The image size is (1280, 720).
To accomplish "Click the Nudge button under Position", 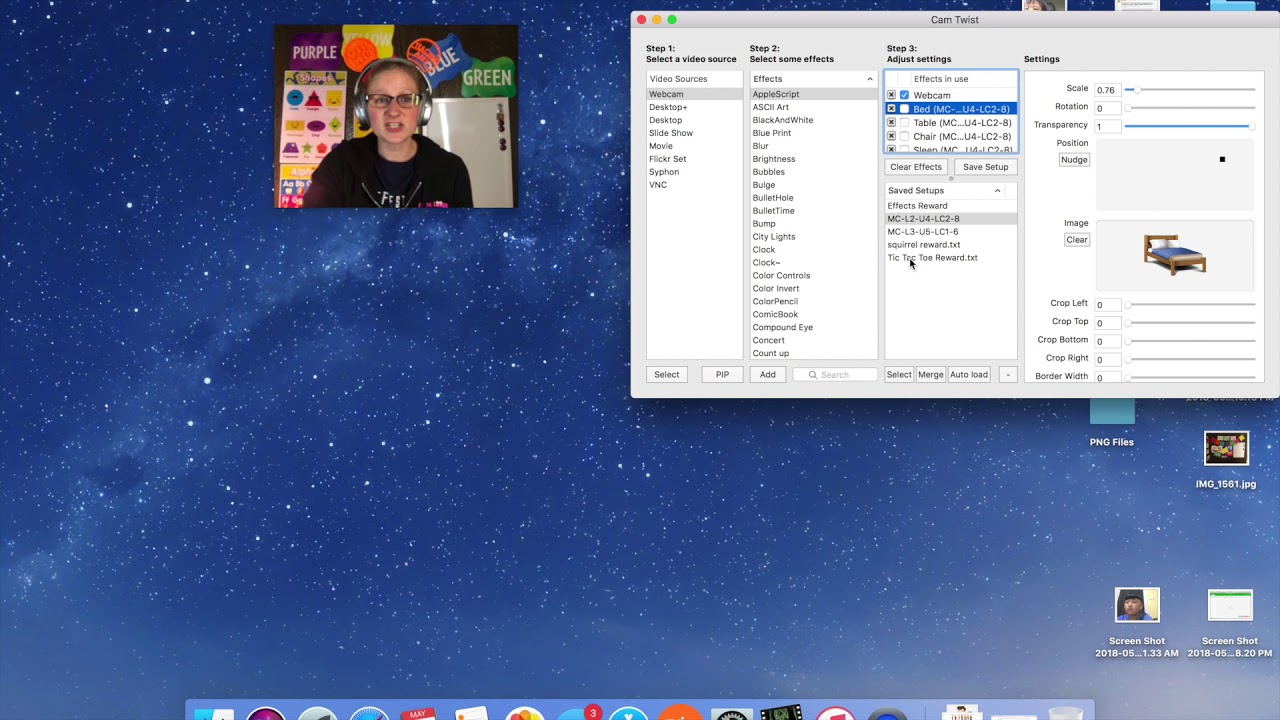I will coord(1074,160).
